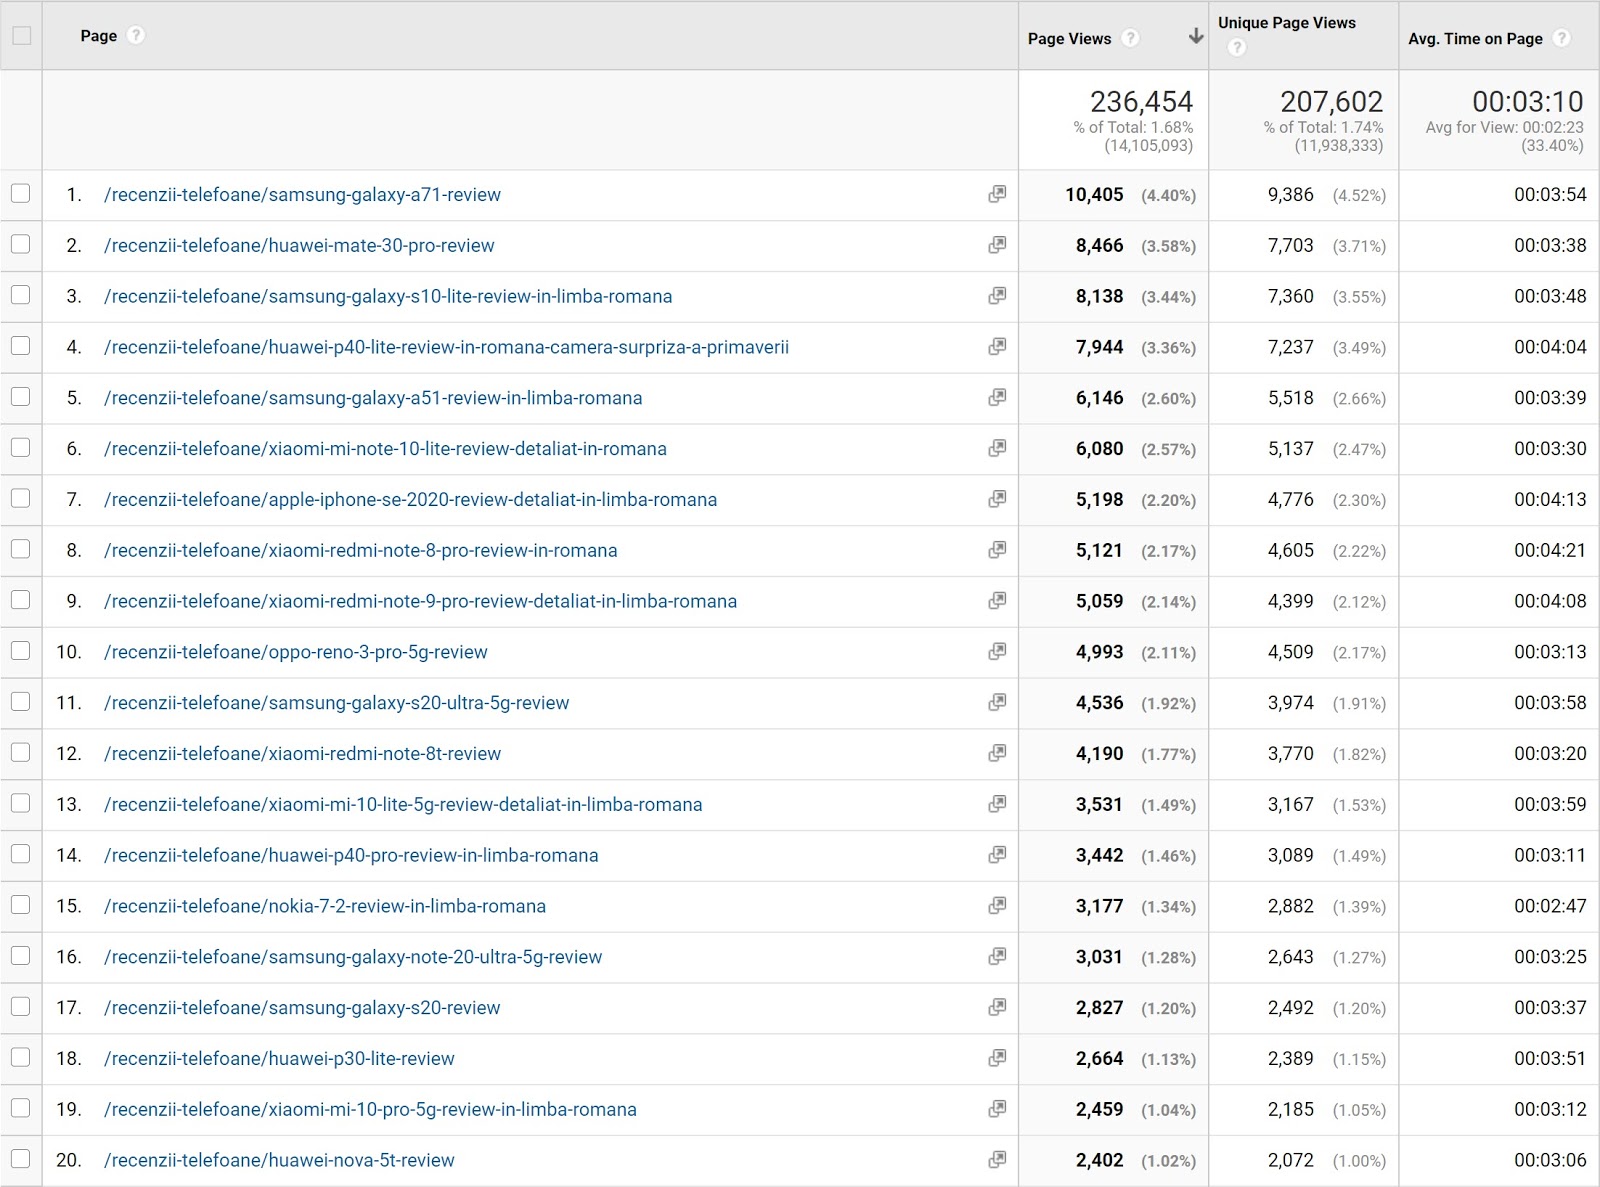Check row 20 huawei-nova-5t checkbox
The width and height of the screenshot is (1600, 1187).
click(21, 1158)
